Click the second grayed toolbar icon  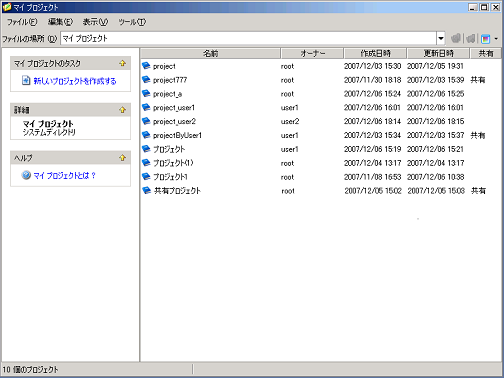pyautogui.click(x=470, y=39)
